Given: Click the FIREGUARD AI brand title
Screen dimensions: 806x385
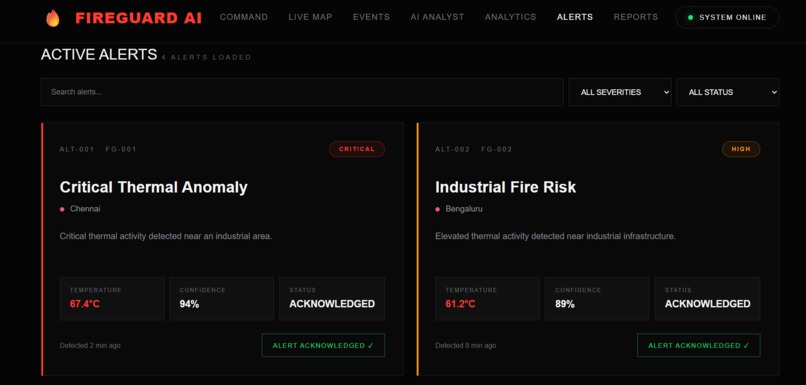Looking at the screenshot, I should click(138, 18).
